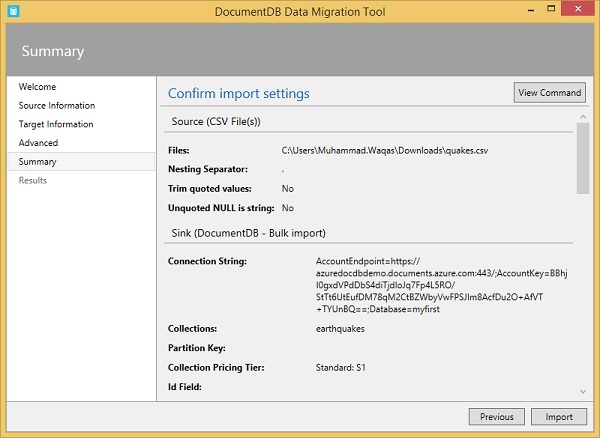Select the Summary step in the sidebar
This screenshot has width=600, height=438.
pos(38,161)
